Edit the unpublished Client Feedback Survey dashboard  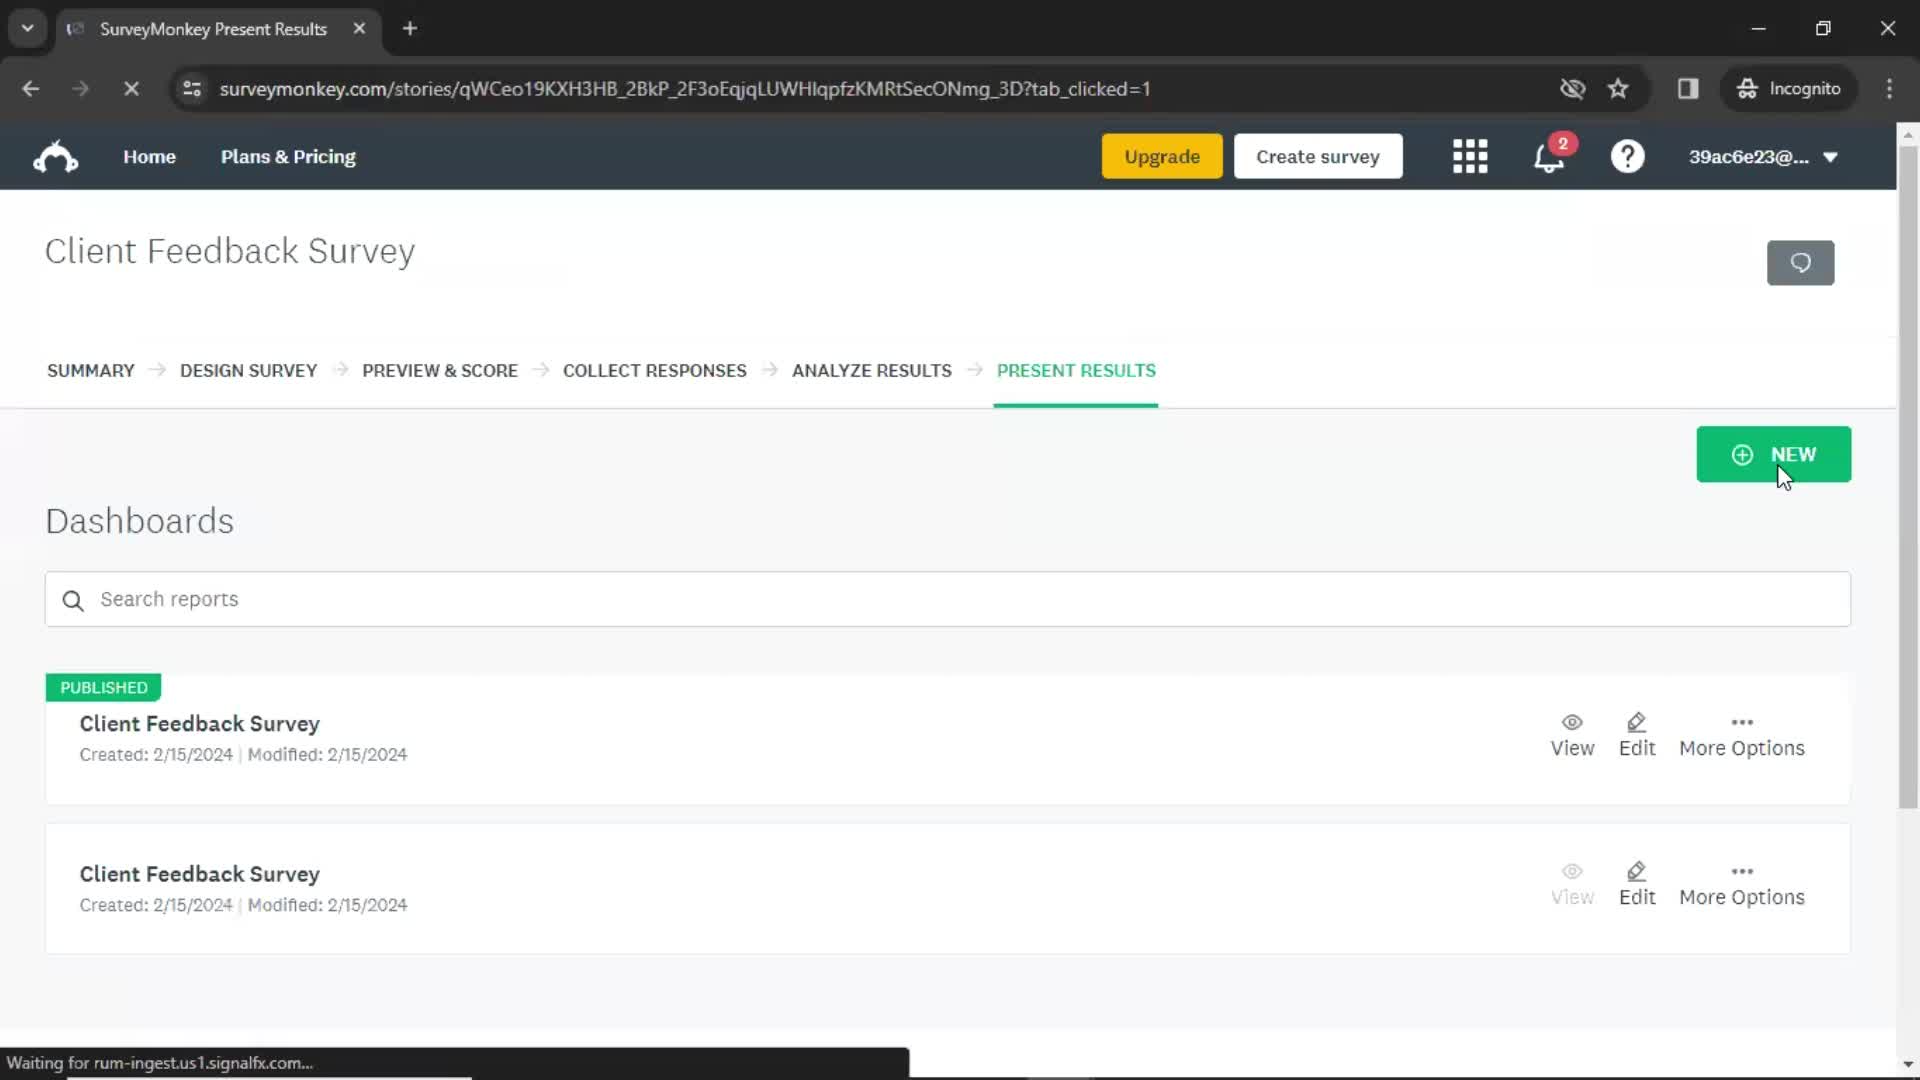(1637, 885)
